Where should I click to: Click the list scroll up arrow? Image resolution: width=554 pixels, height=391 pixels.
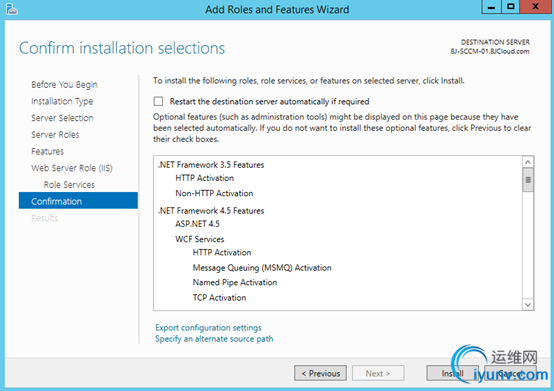pyautogui.click(x=528, y=162)
